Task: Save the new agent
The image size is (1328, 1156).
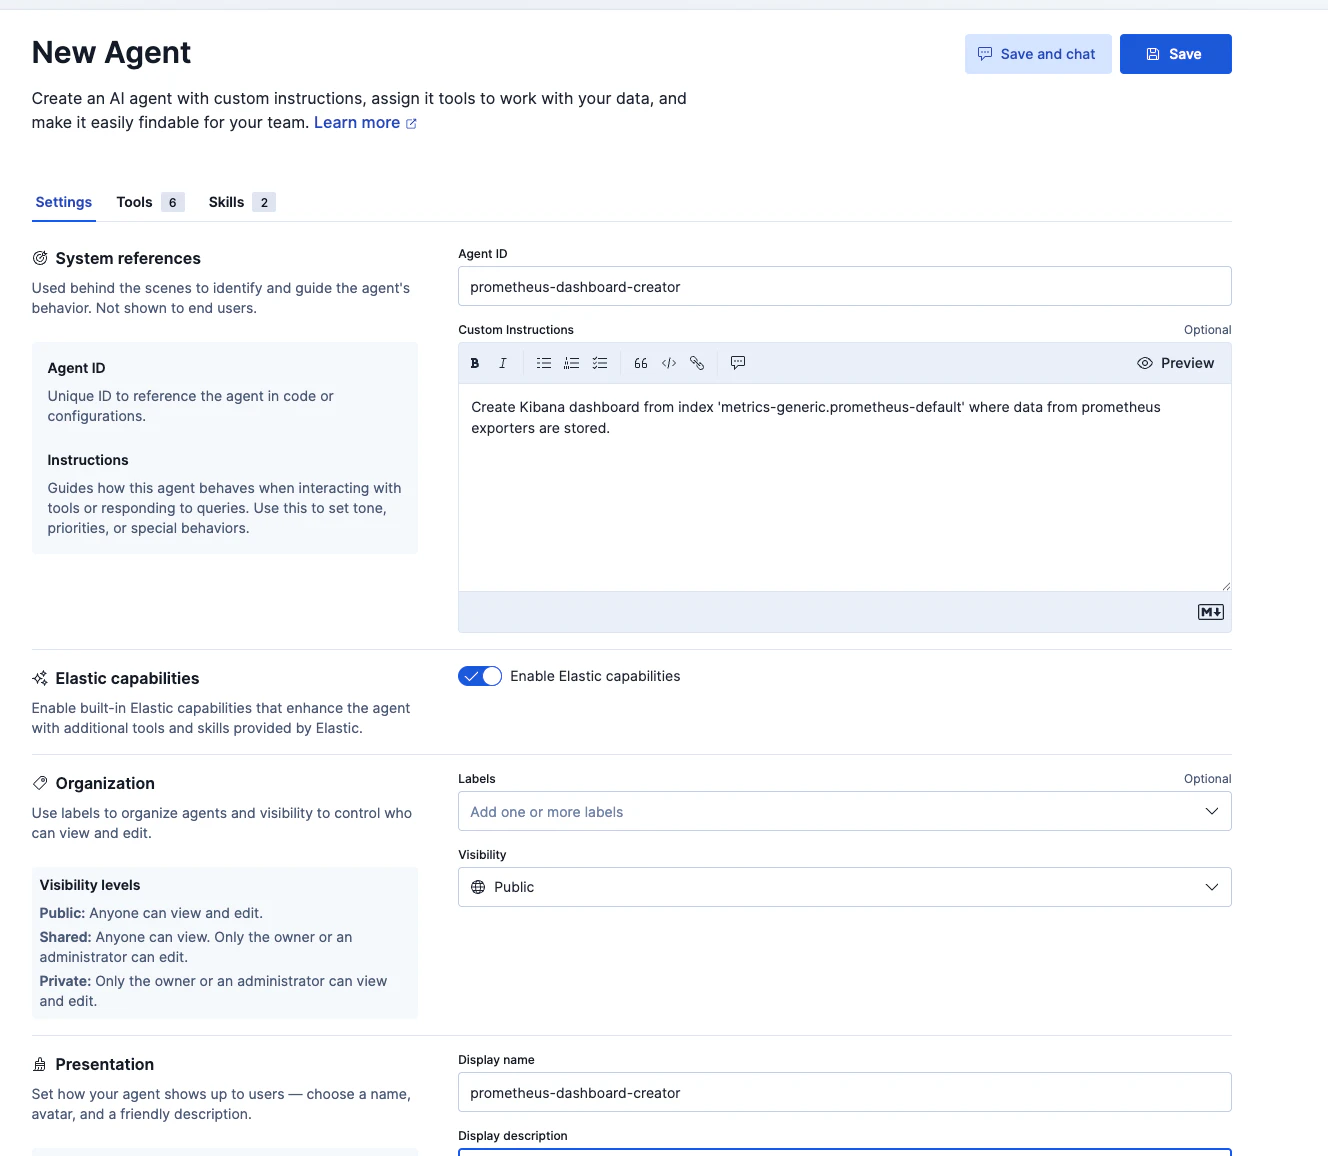Action: (x=1176, y=54)
